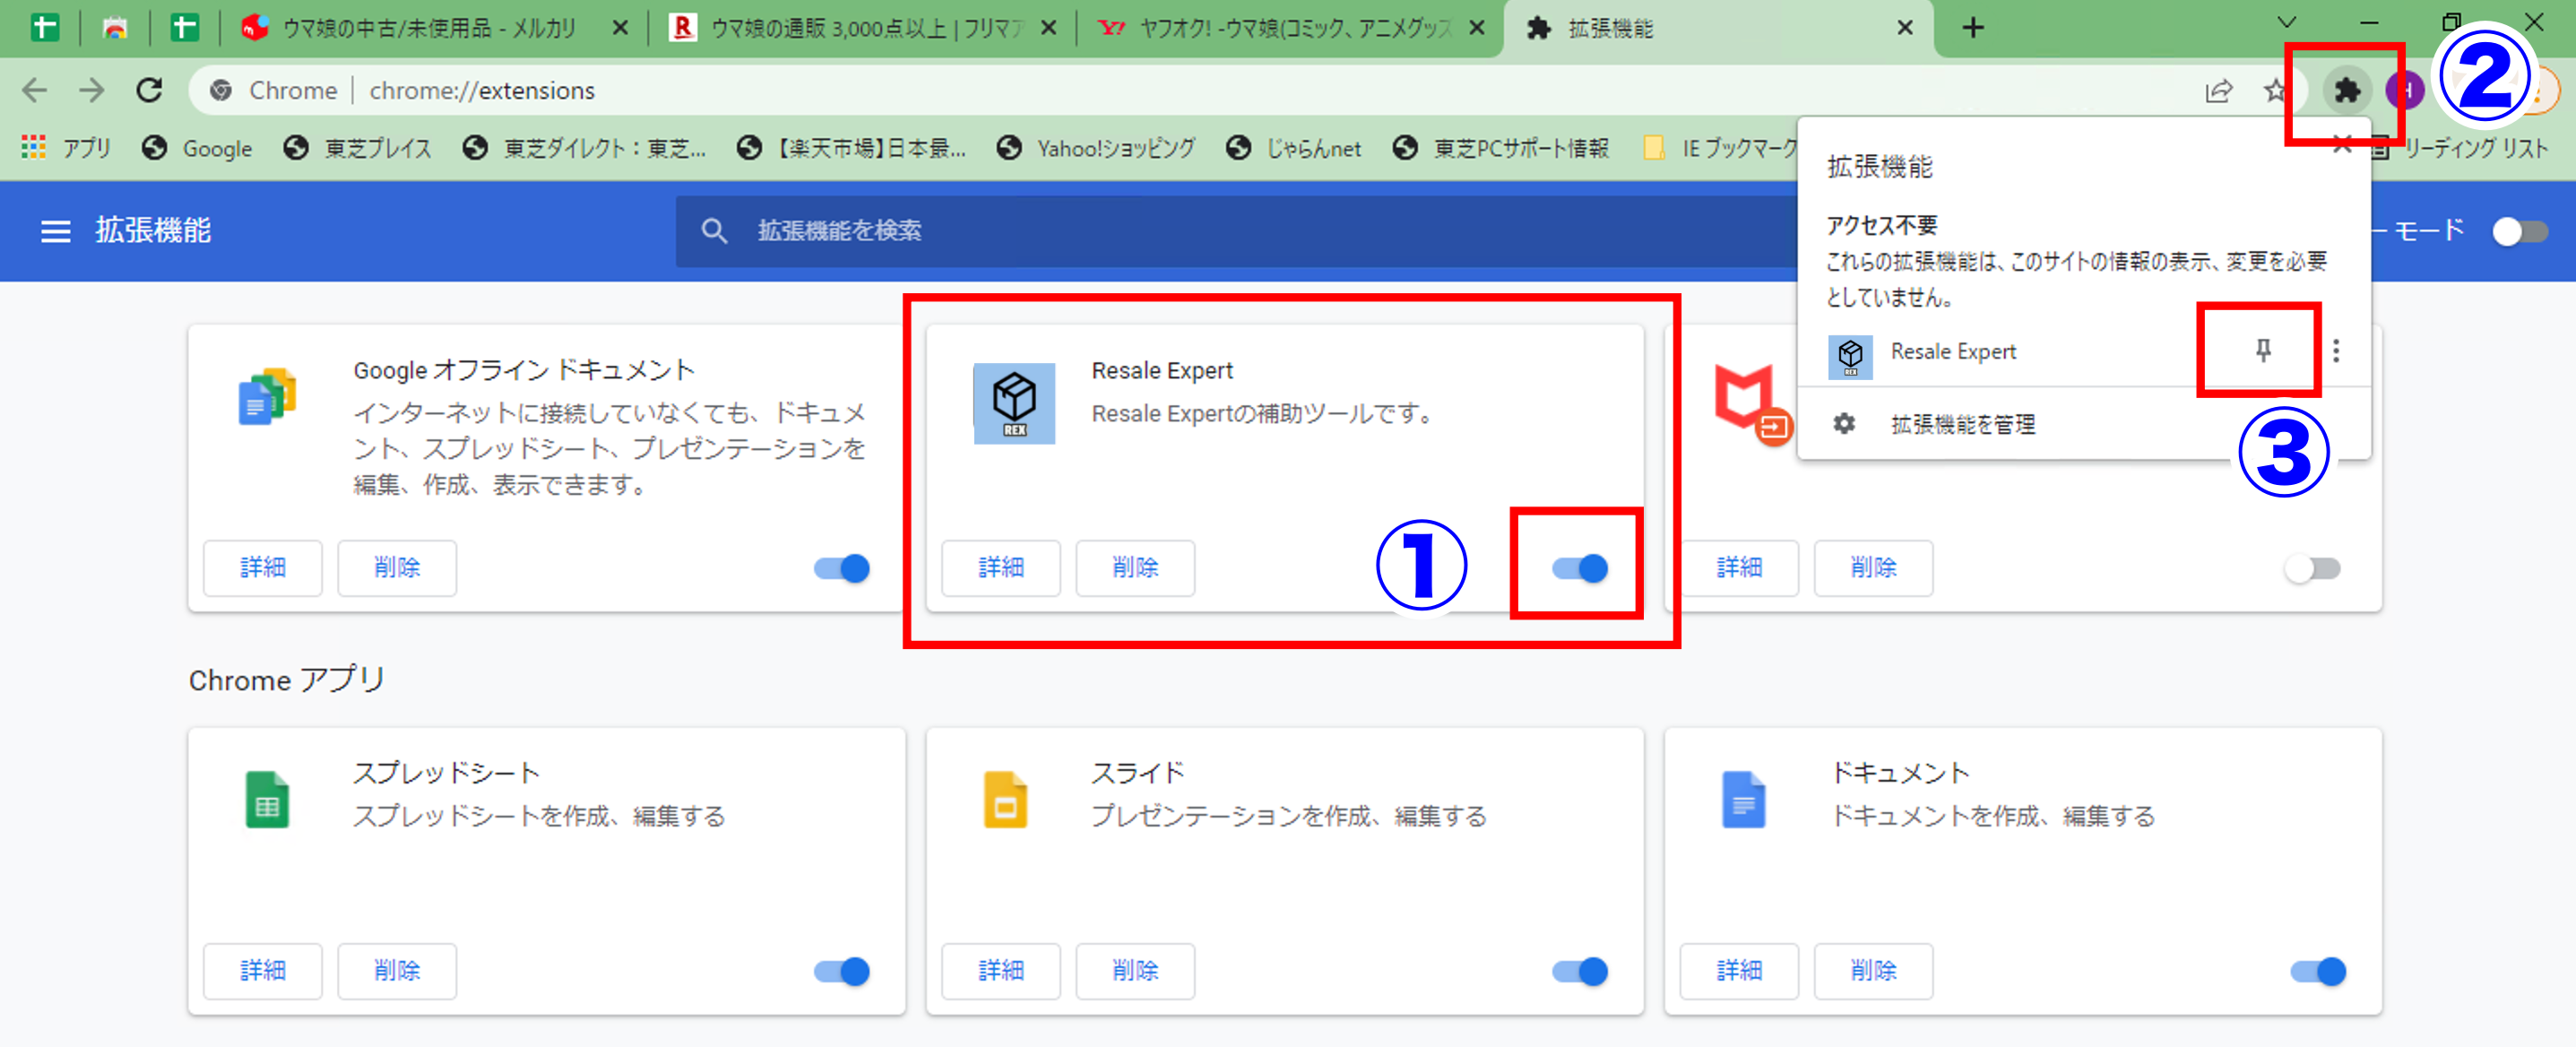Open the extensions puzzle icon in toolbar
Viewport: 2576px width, 1047px height.
point(2346,91)
